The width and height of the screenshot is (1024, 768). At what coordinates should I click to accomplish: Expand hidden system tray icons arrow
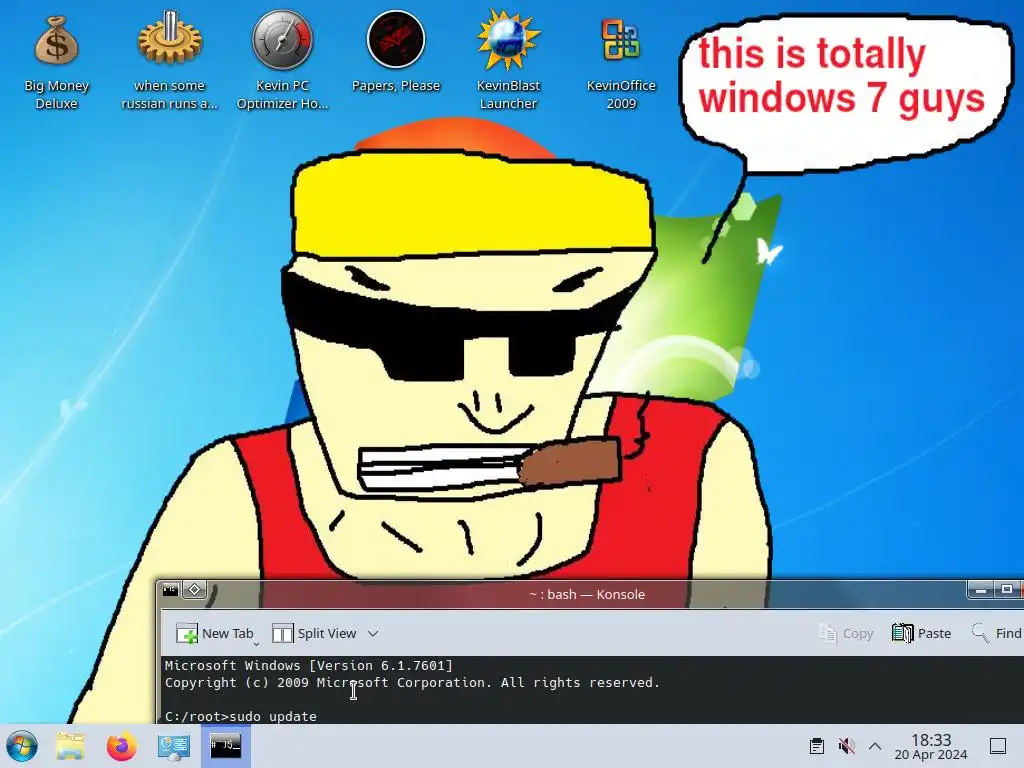coord(875,746)
